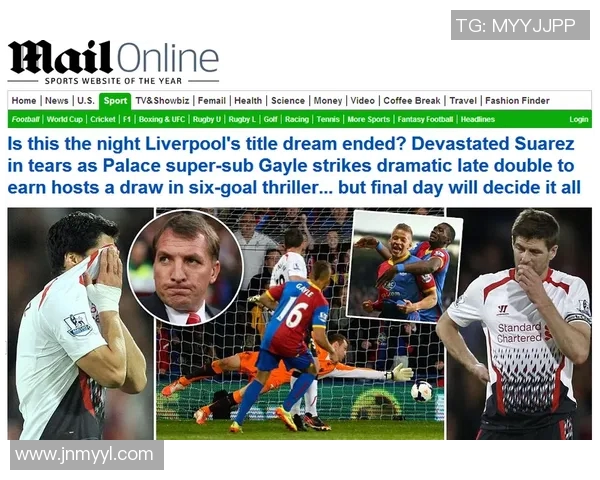Open World Cup submenu link
Image resolution: width=600 pixels, height=480 pixels.
tap(65, 119)
